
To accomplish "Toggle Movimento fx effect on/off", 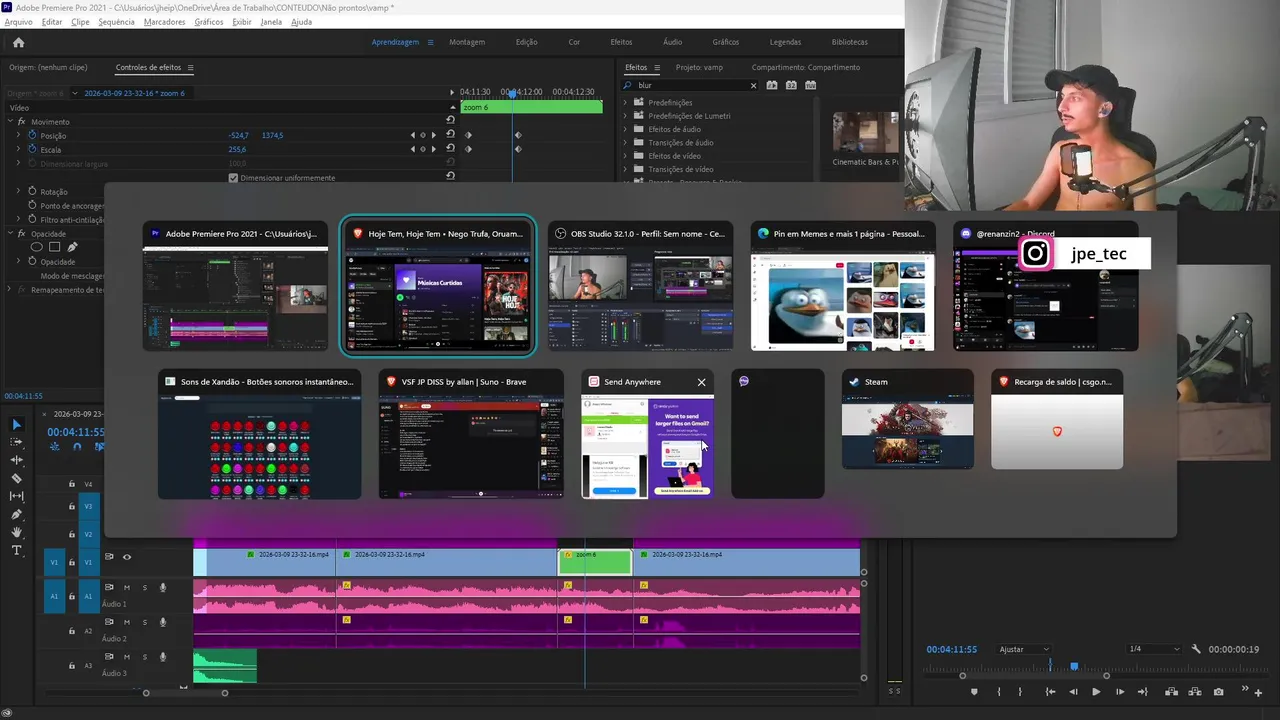I will (21, 121).
